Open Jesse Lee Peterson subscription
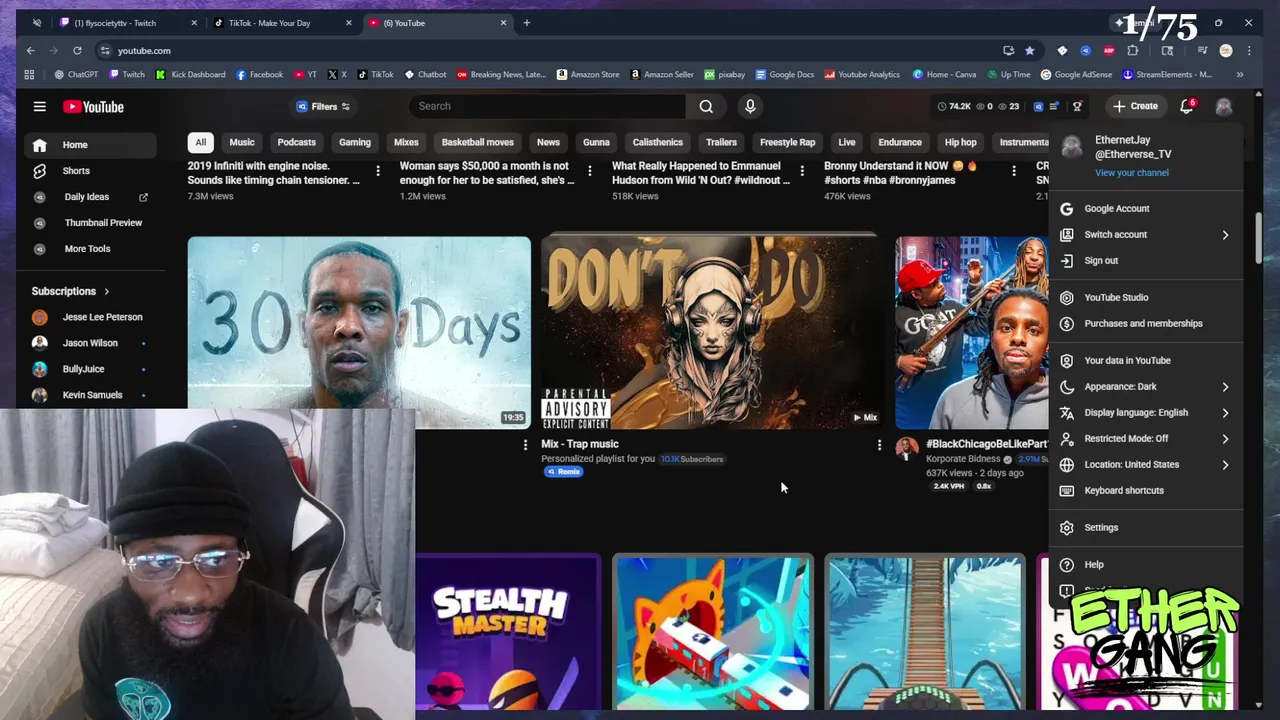Viewport: 1280px width, 720px height. pos(90,317)
